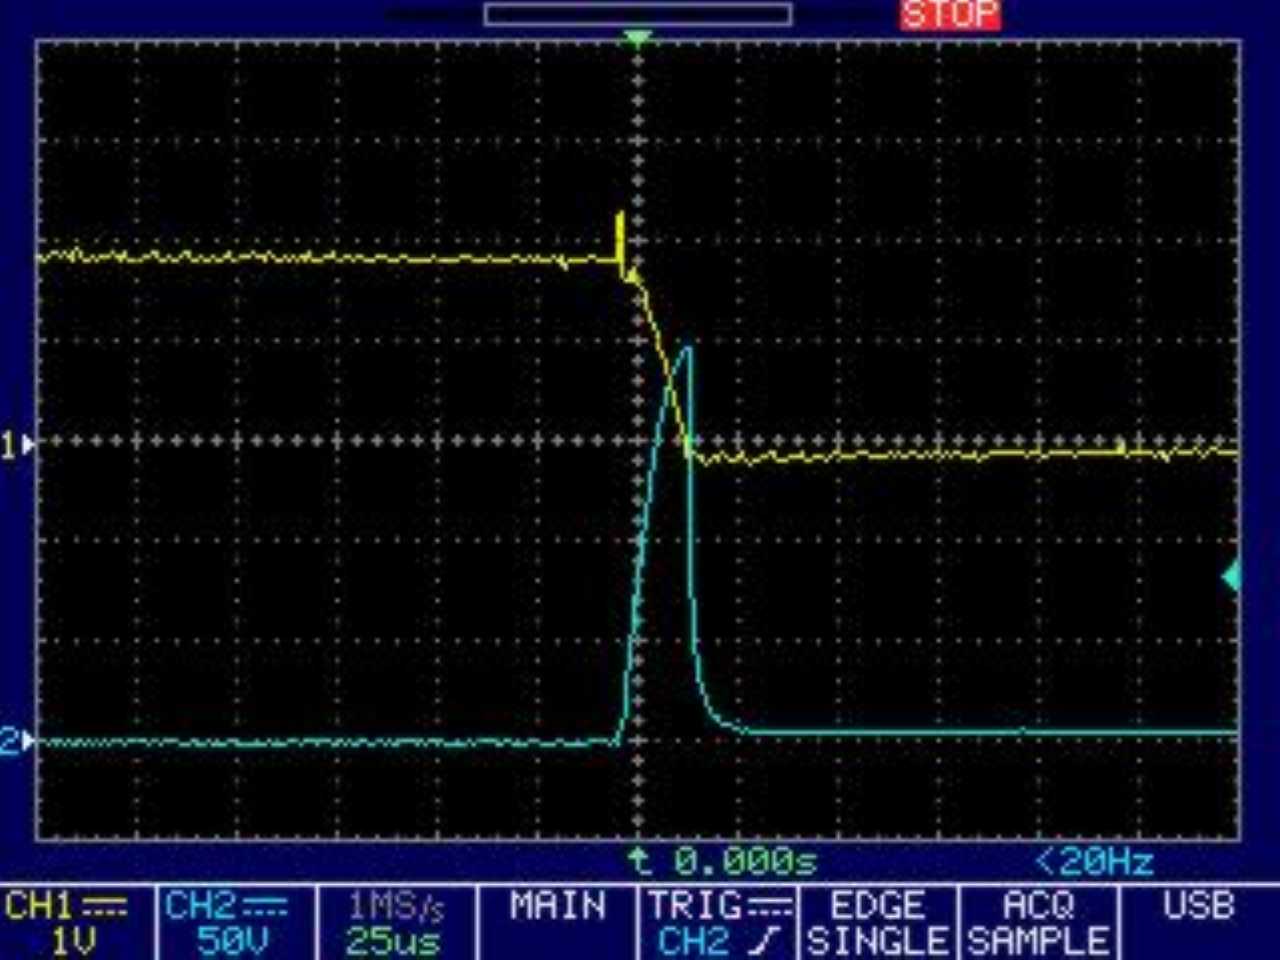Click the trigger DC coupling symbol beside TRIG
Viewport: 1280px width, 960px height.
point(772,907)
